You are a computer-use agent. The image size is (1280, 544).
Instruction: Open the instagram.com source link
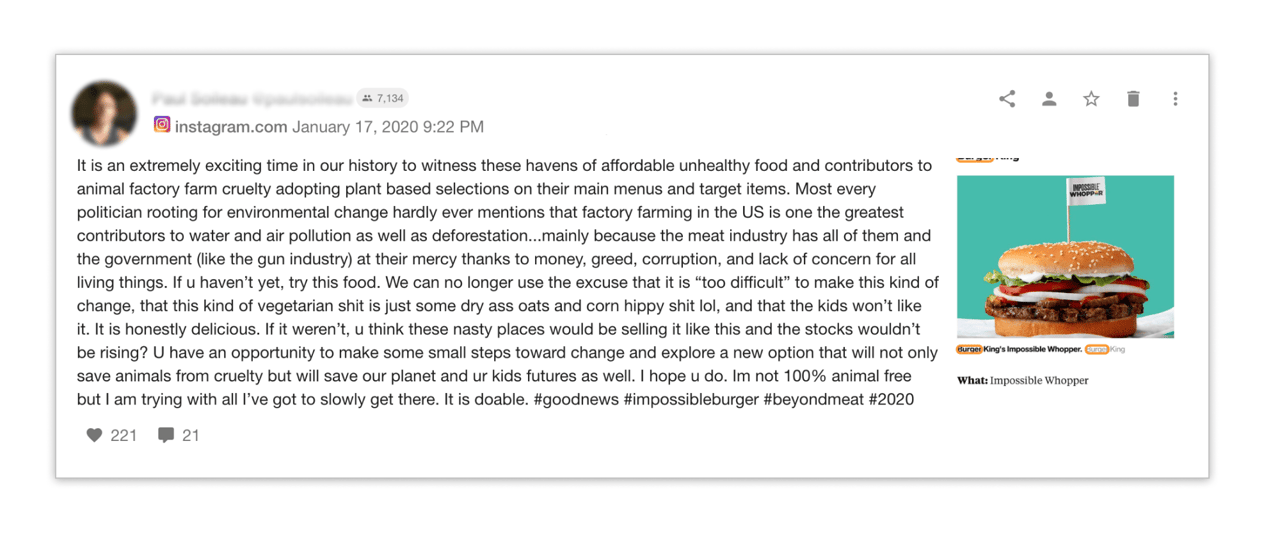coord(231,127)
